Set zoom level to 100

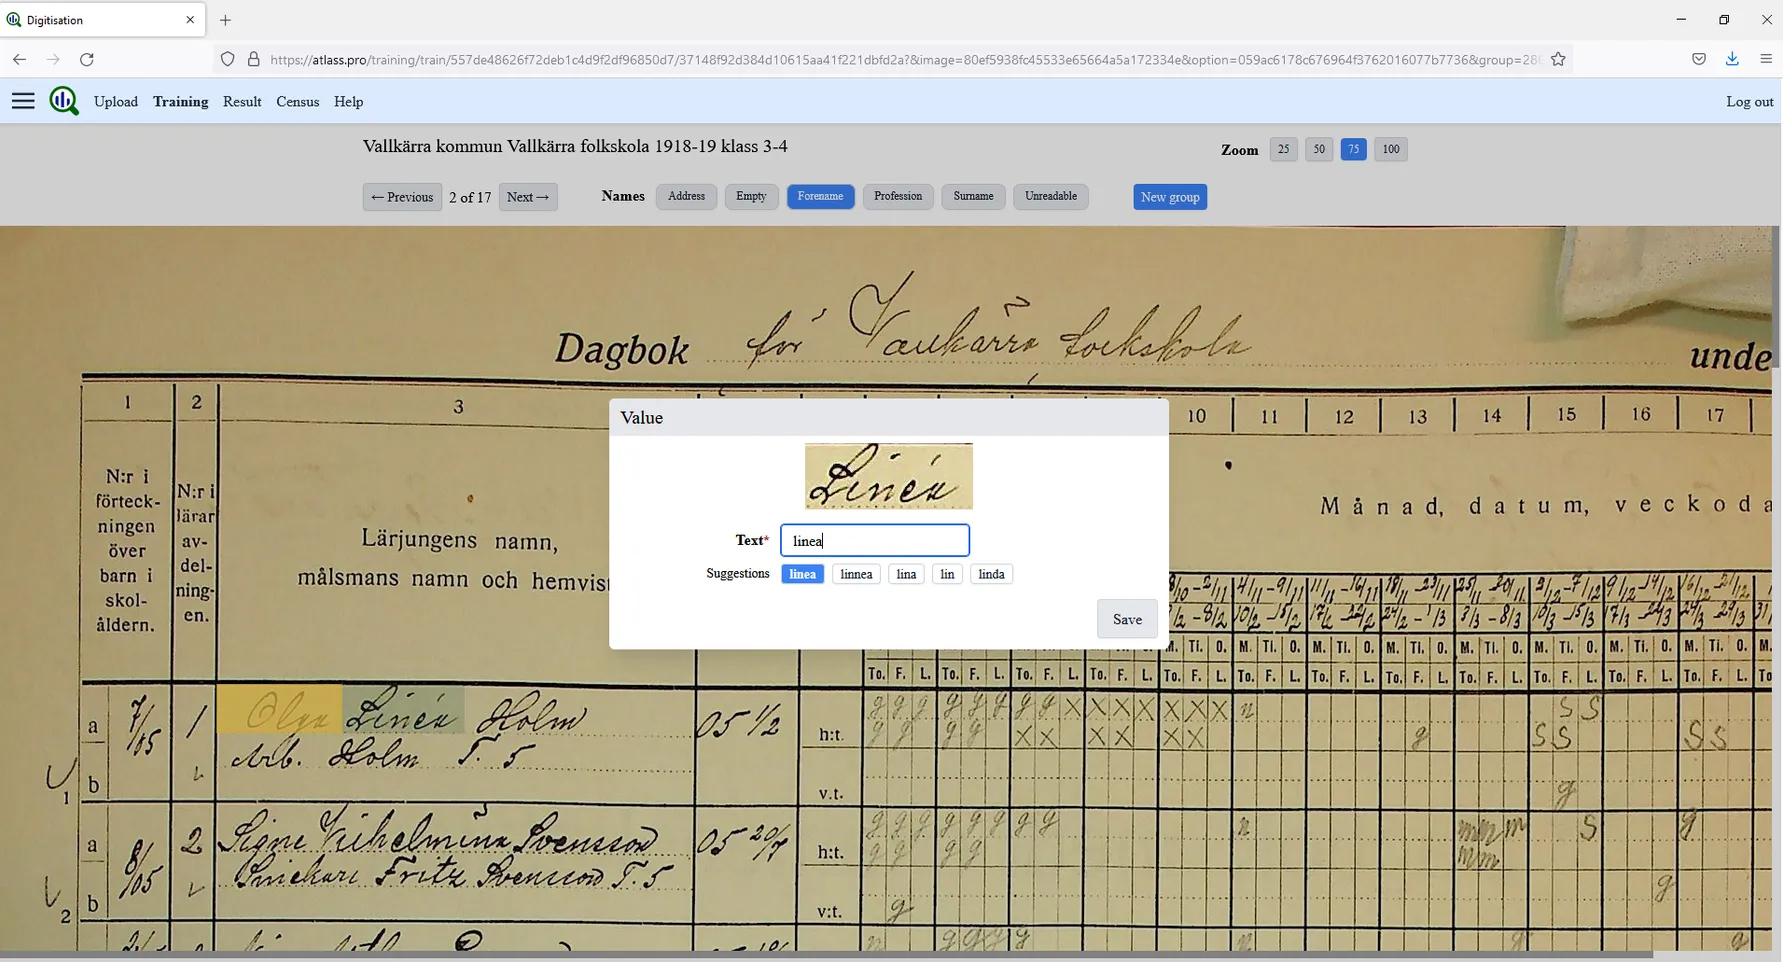click(1390, 150)
